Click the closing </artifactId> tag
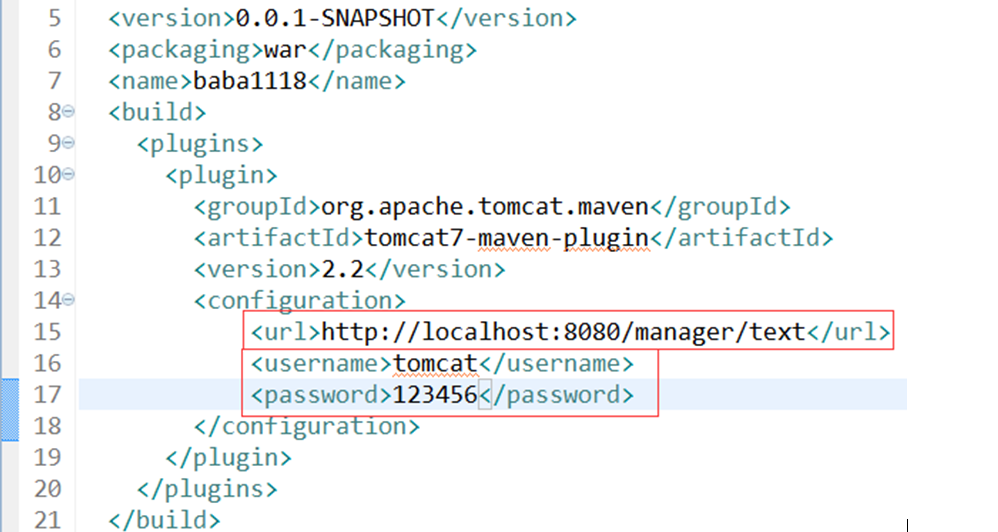 click(x=741, y=237)
